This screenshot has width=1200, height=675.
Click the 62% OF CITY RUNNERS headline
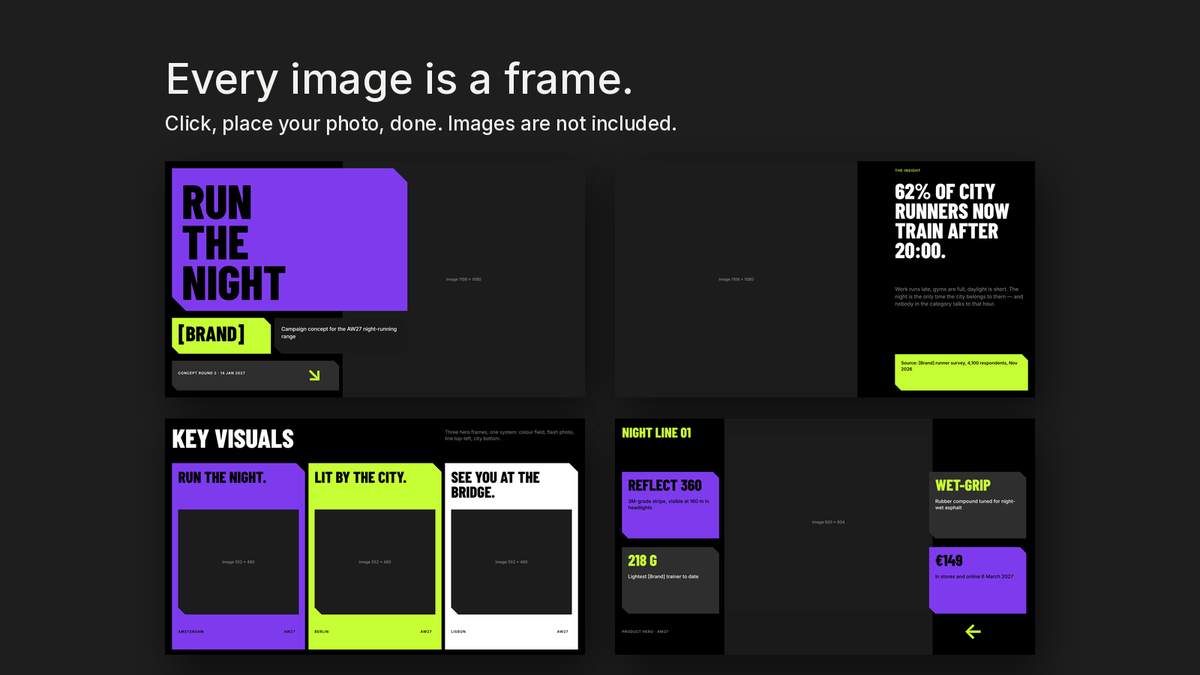(952, 221)
